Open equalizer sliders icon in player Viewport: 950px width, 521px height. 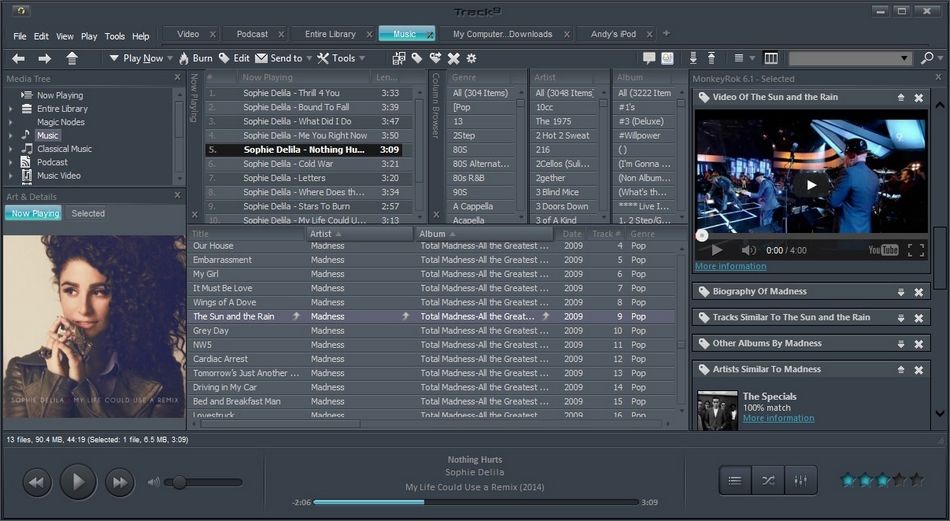coord(800,481)
